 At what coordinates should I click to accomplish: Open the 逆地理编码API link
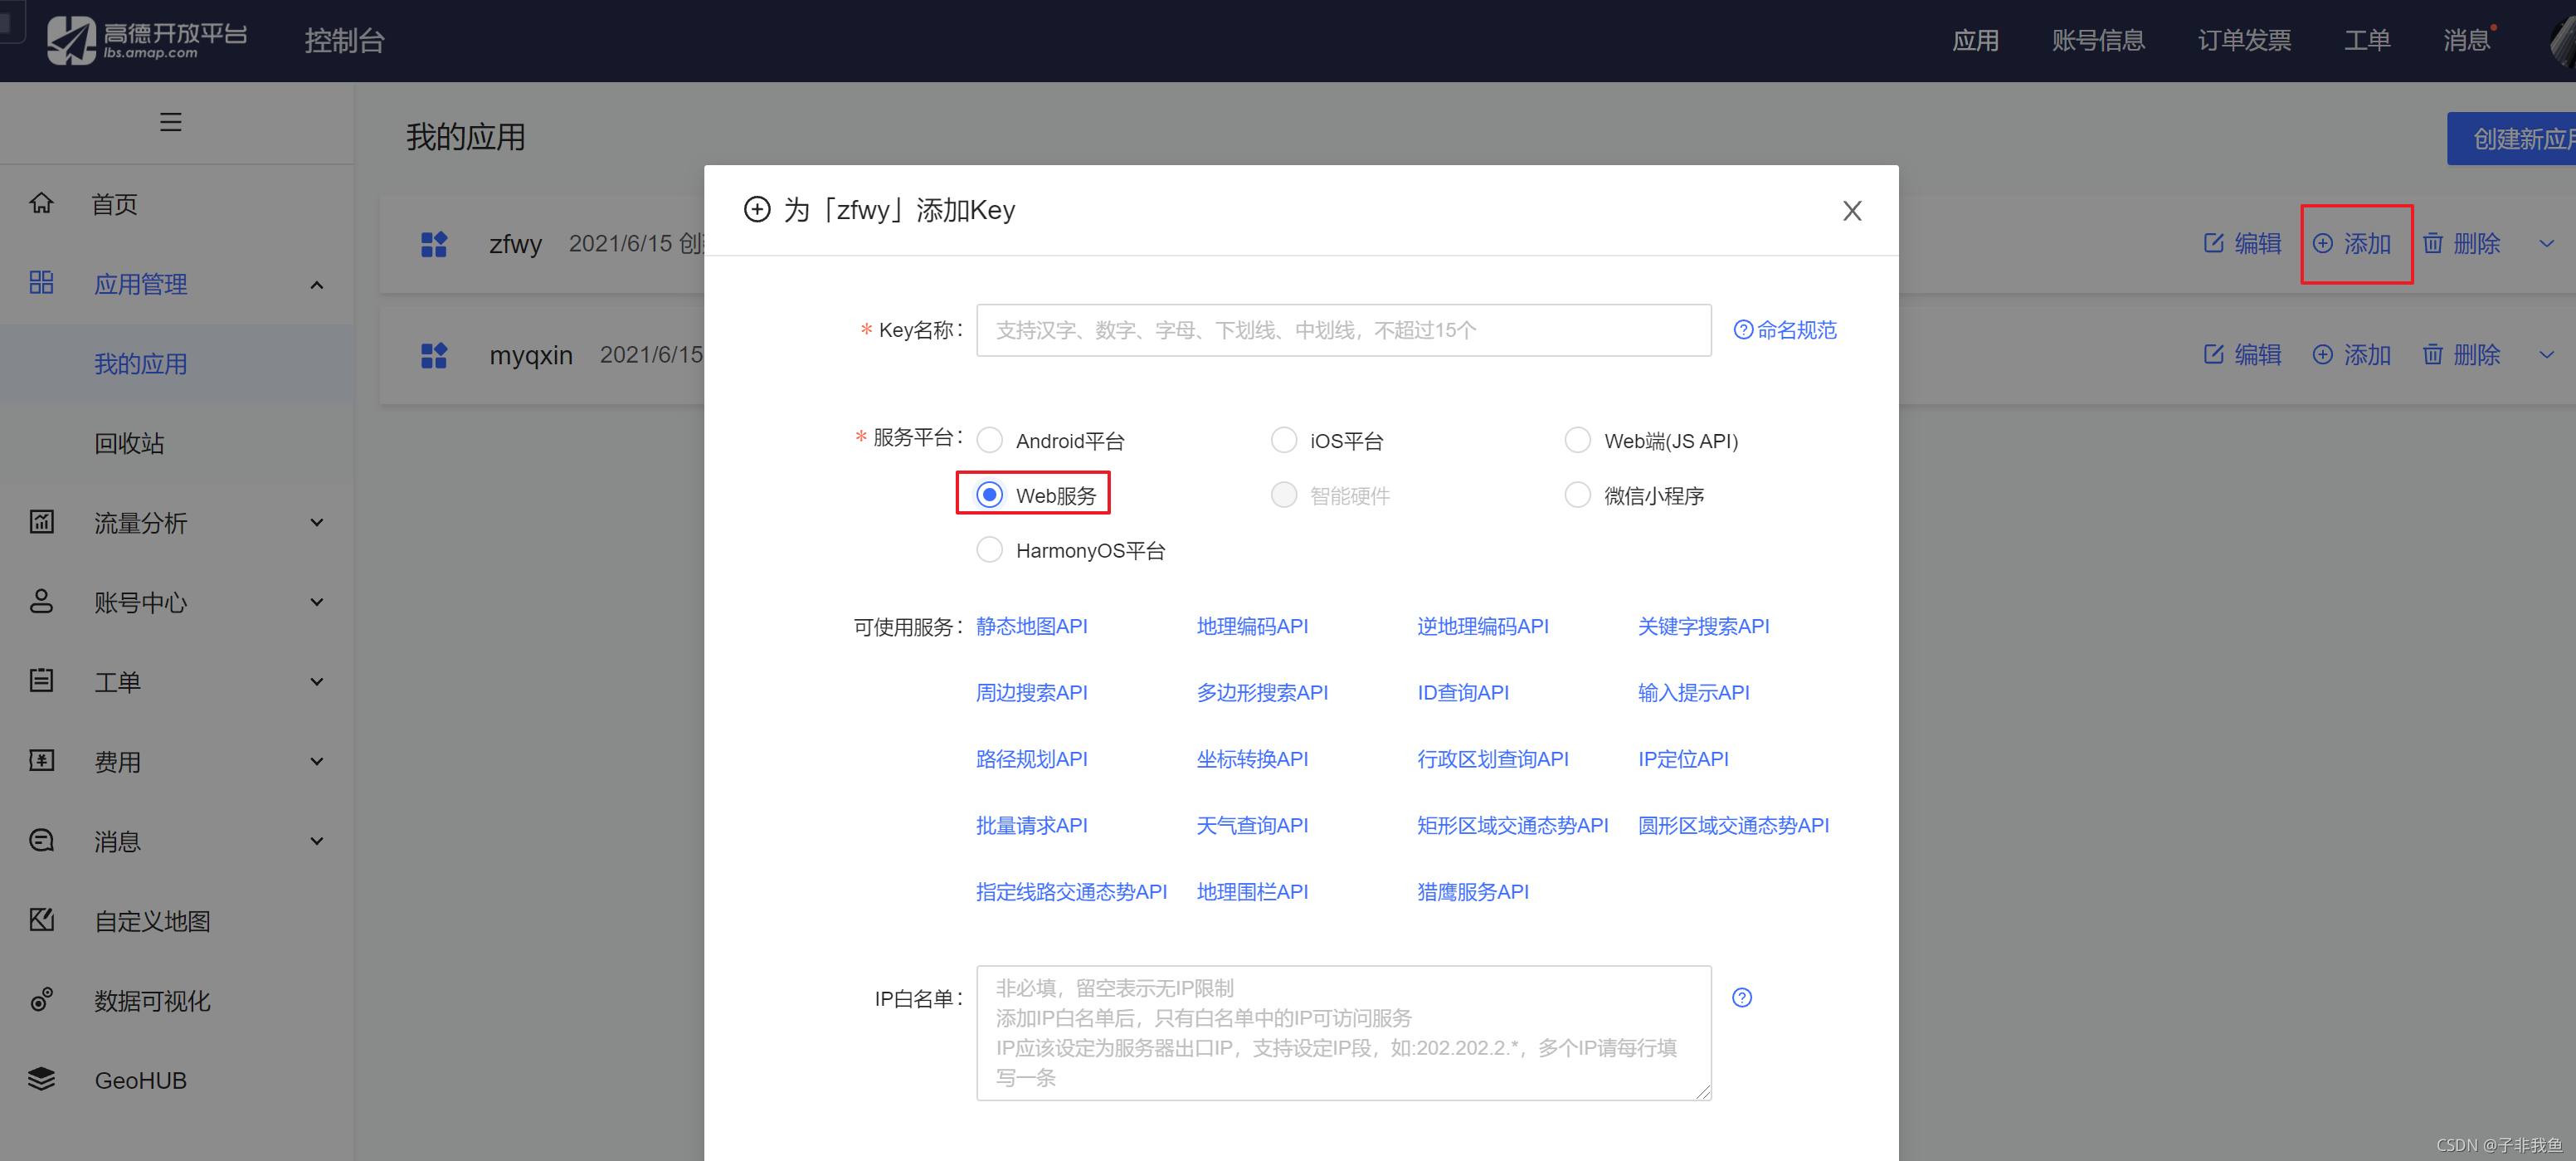coord(1483,626)
